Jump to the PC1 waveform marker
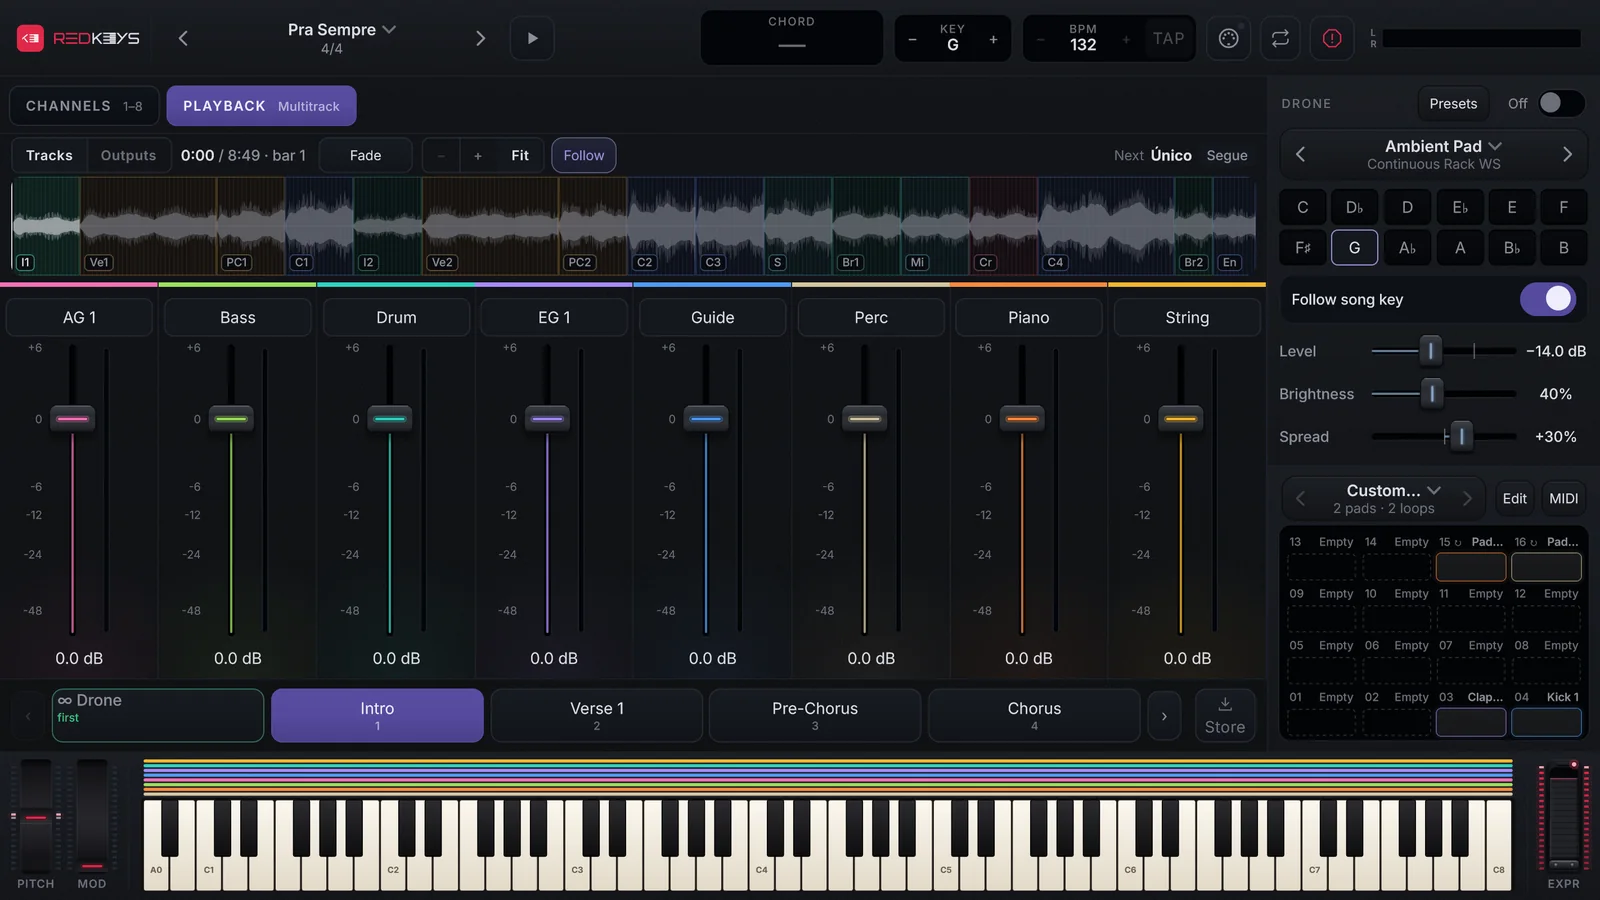Viewport: 1600px width, 900px height. pos(236,262)
